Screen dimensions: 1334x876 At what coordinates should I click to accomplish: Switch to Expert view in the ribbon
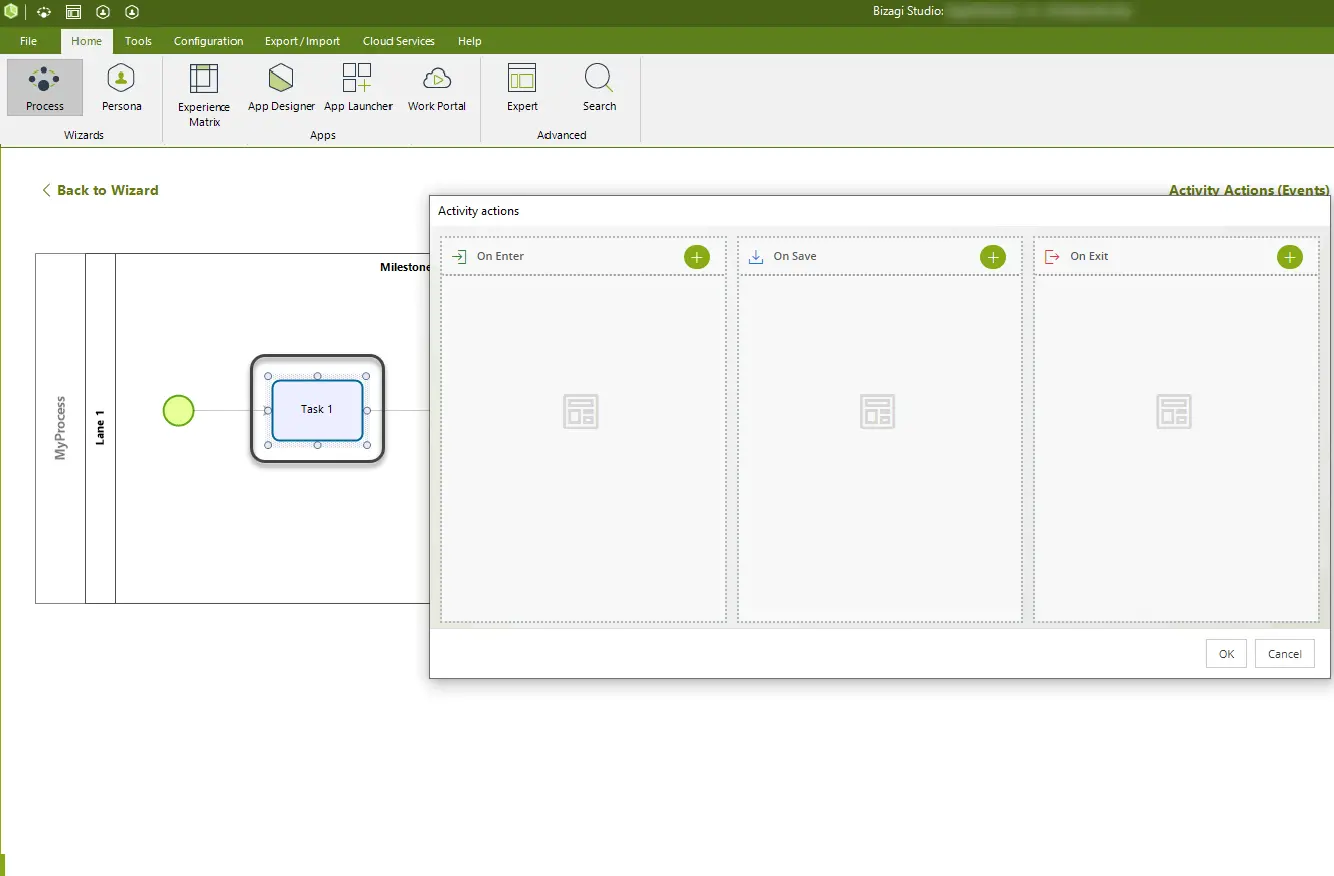tap(522, 88)
